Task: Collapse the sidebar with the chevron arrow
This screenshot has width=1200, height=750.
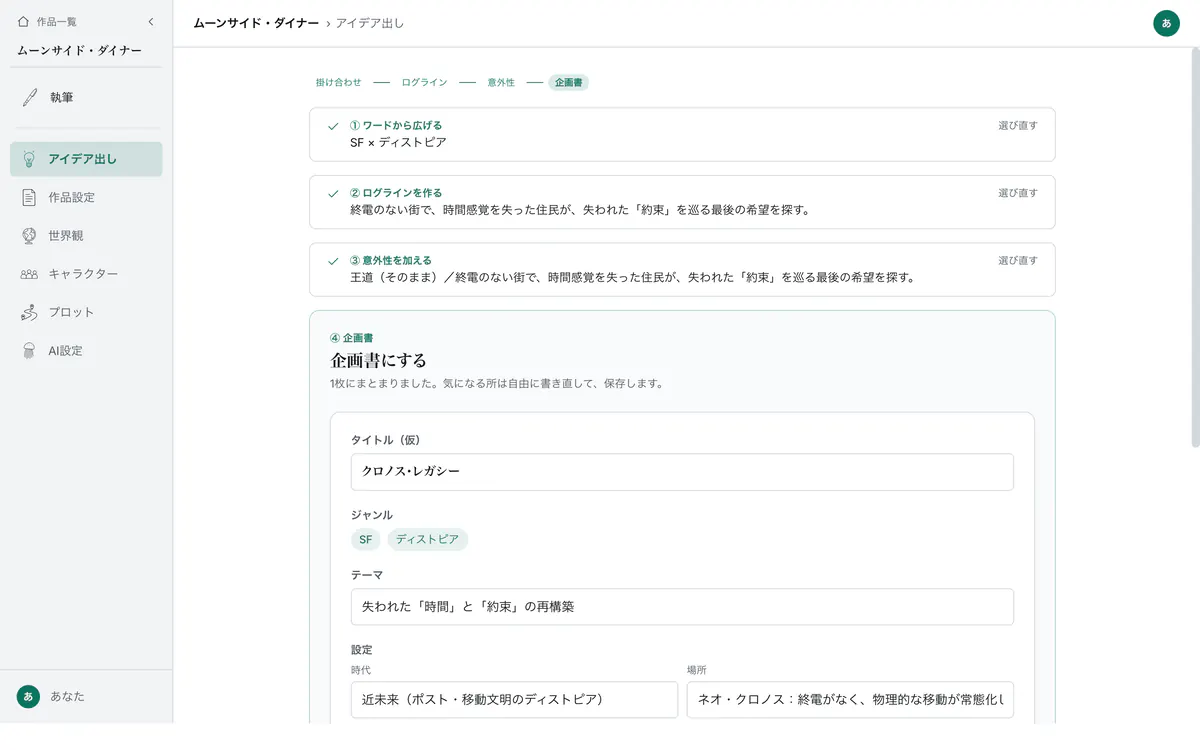Action: pyautogui.click(x=150, y=21)
